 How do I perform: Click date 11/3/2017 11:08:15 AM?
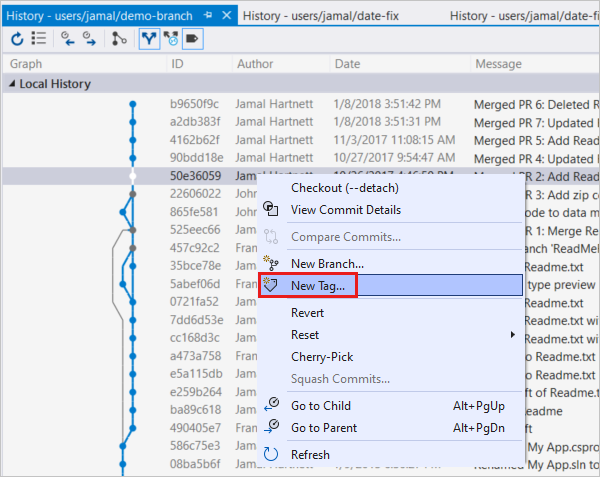click(x=394, y=140)
